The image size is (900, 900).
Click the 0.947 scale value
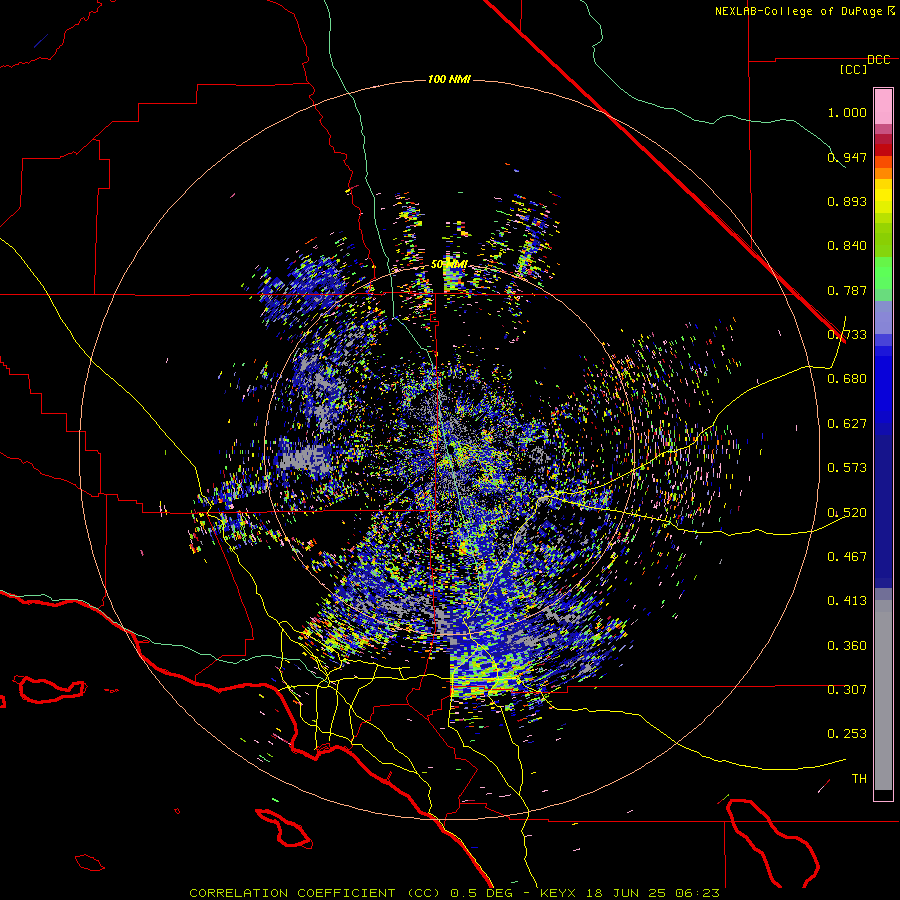pyautogui.click(x=847, y=157)
